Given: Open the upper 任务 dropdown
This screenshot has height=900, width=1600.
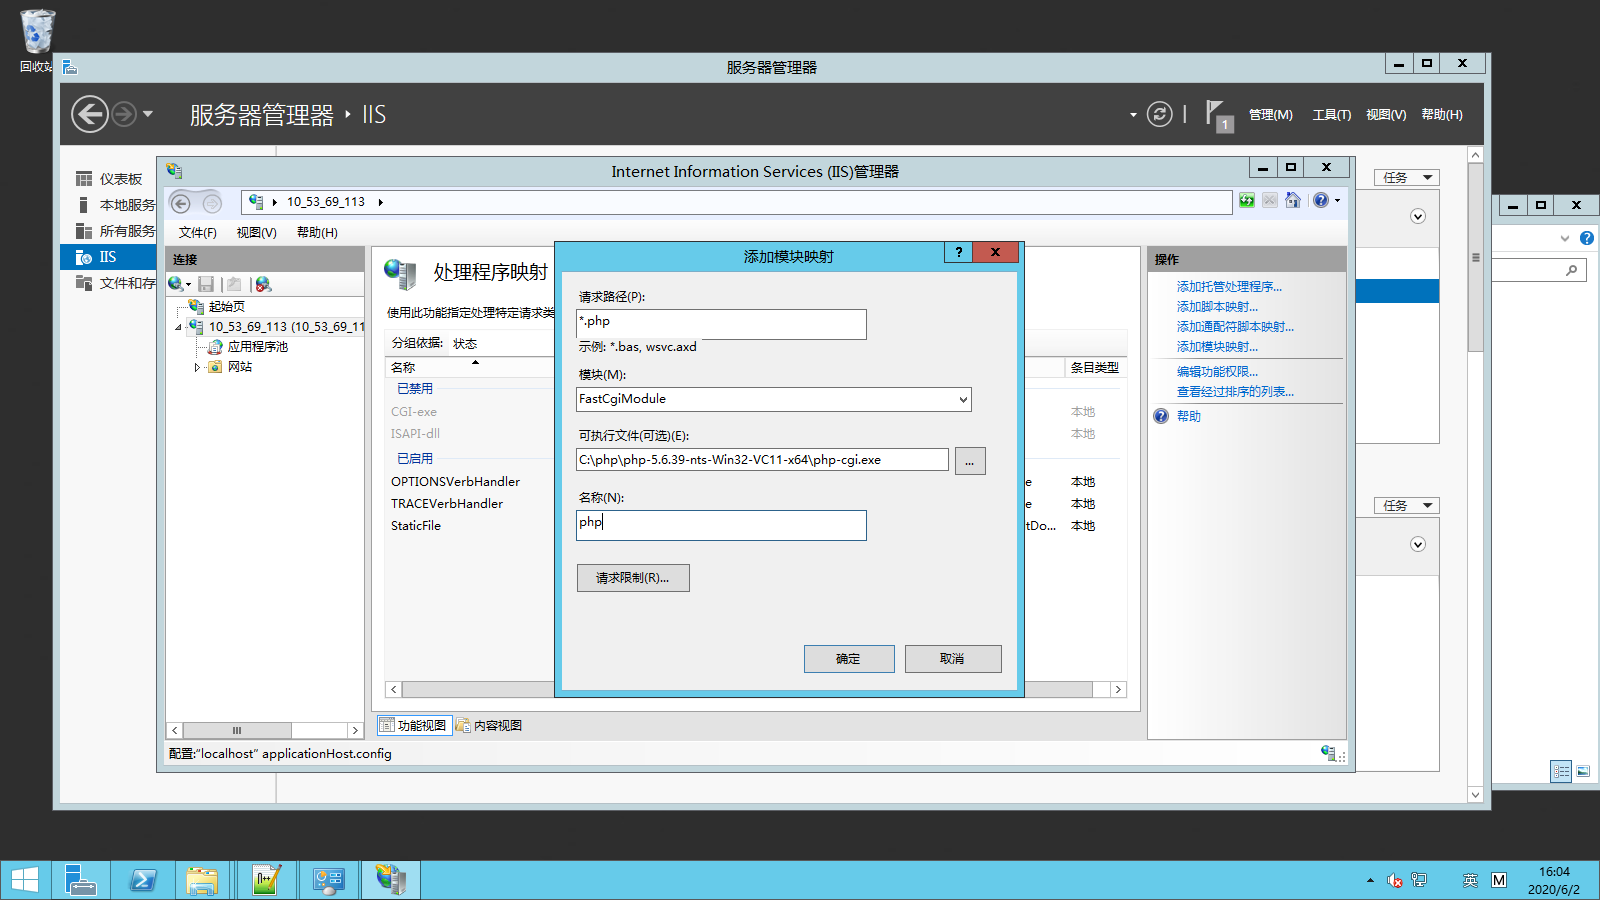Looking at the screenshot, I should click(1407, 178).
